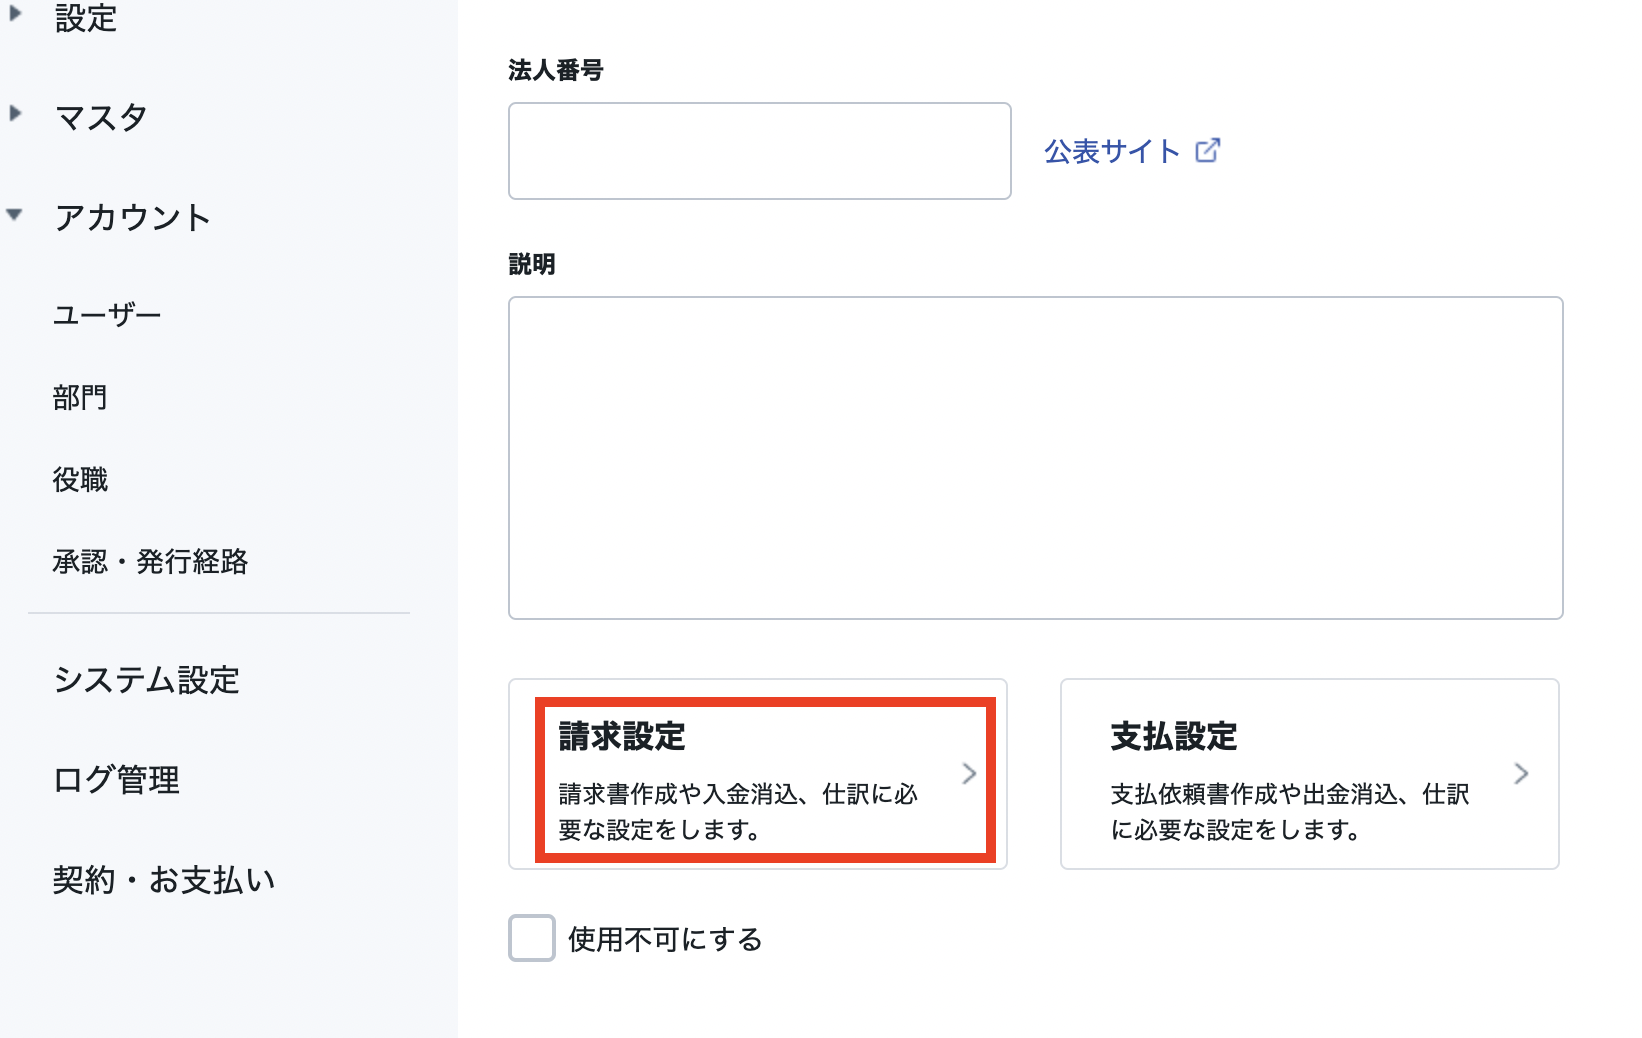
Task: Open システム設定 from the sidebar
Action: click(147, 680)
